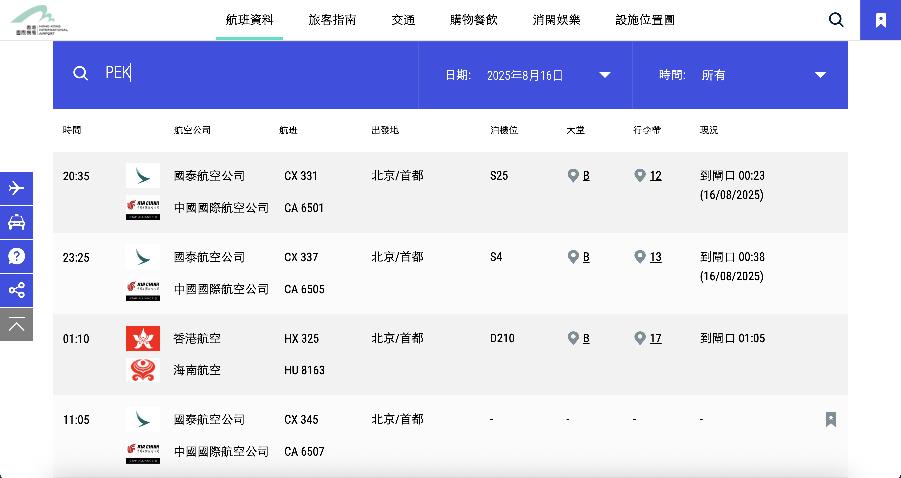This screenshot has height=478, width=901.
Task: Open the 旅客指南 menu item
Action: [332, 20]
